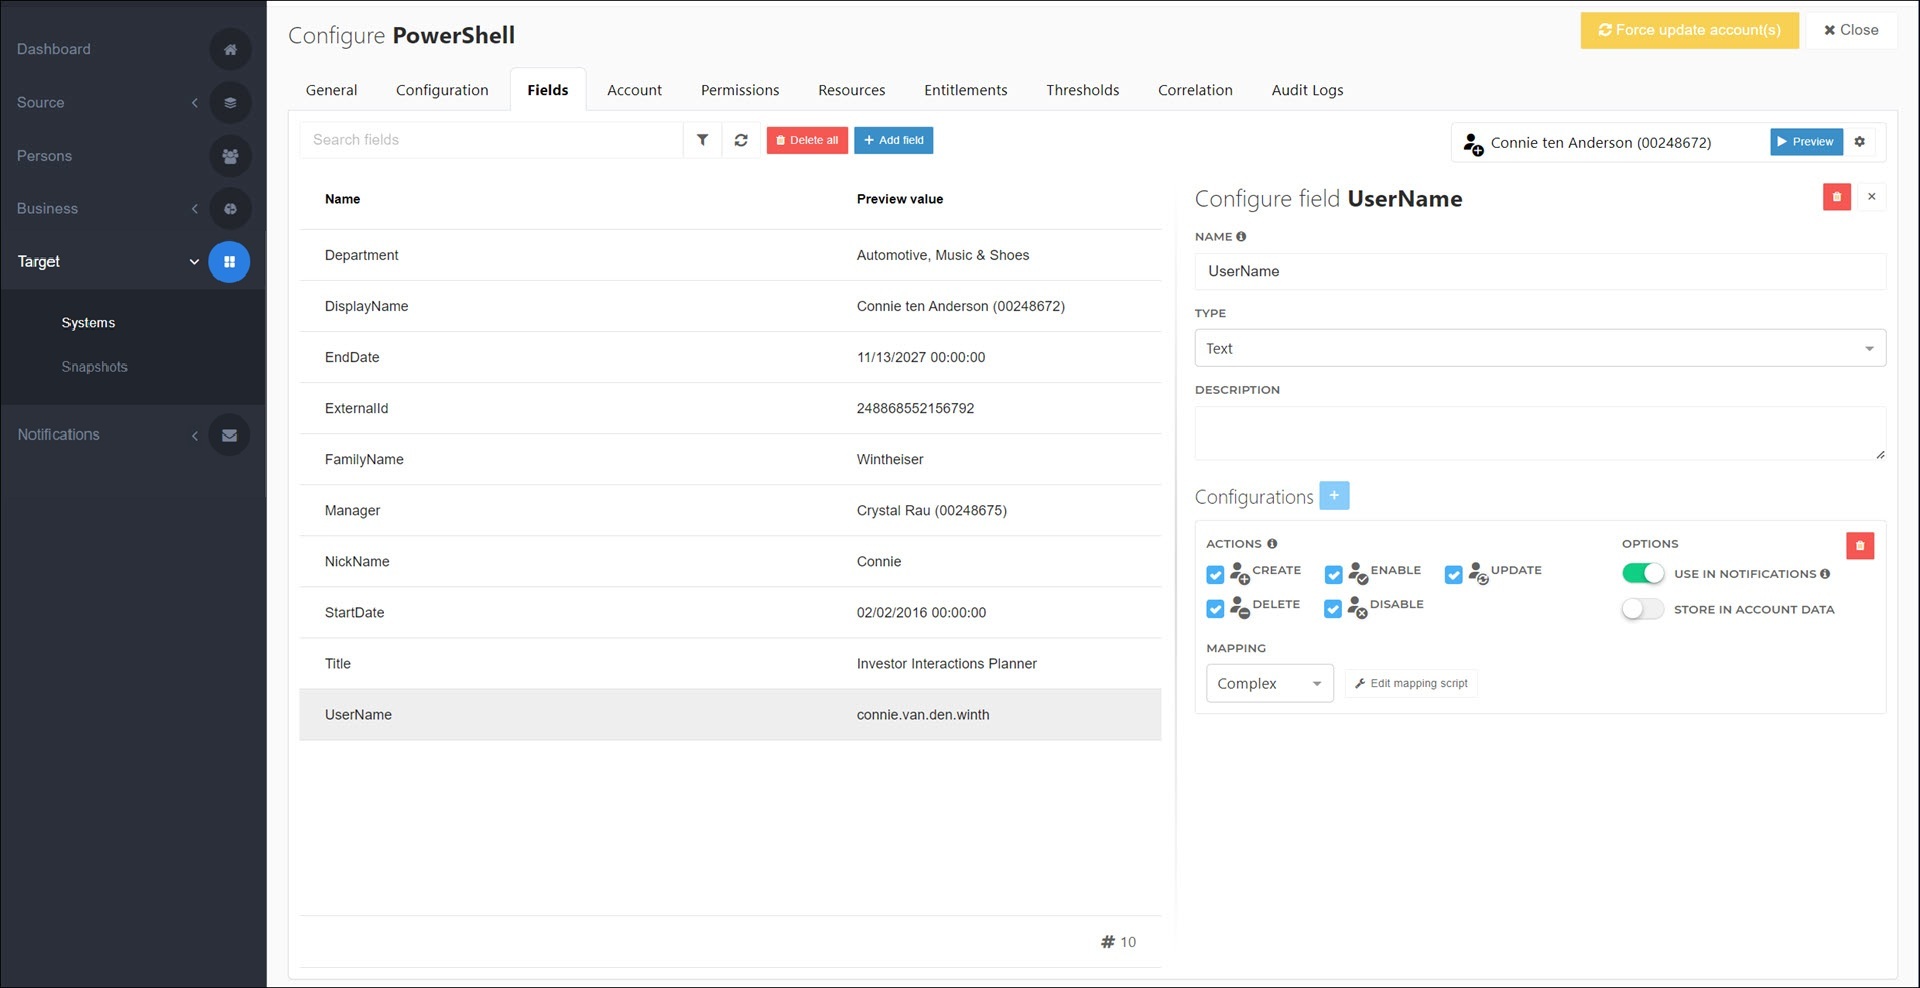The width and height of the screenshot is (1920, 988).
Task: Open the Correlation tab
Action: tap(1195, 90)
